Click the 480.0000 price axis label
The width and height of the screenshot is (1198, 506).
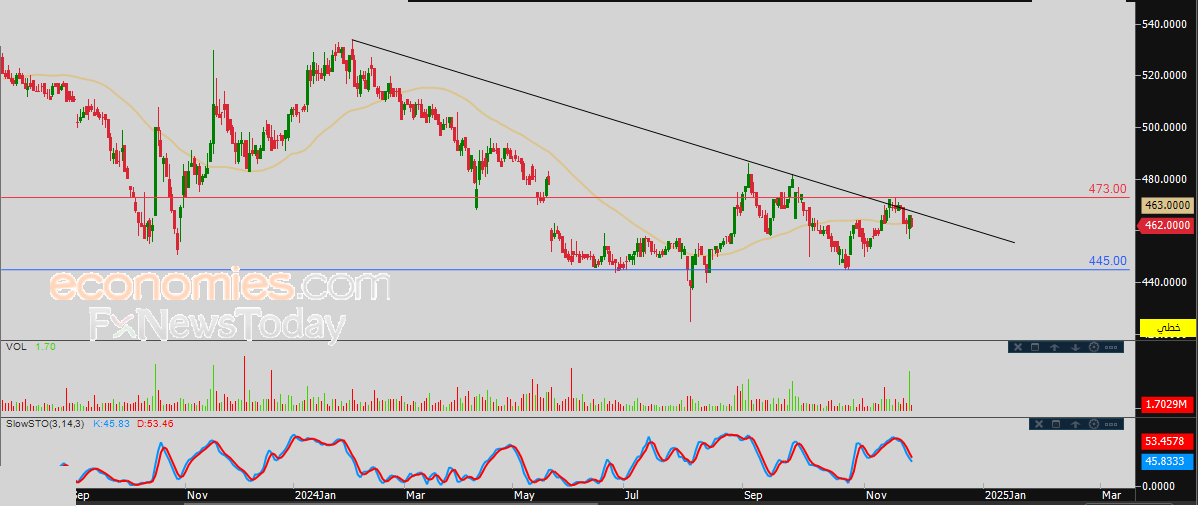1166,179
